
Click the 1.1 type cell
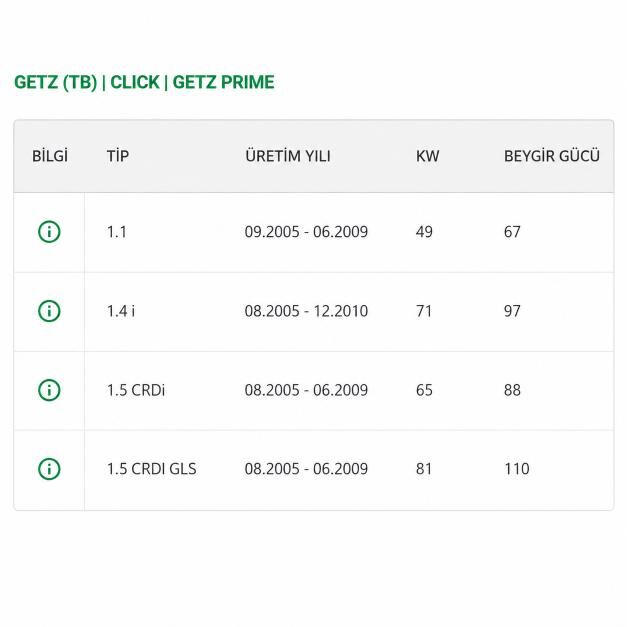click(117, 232)
